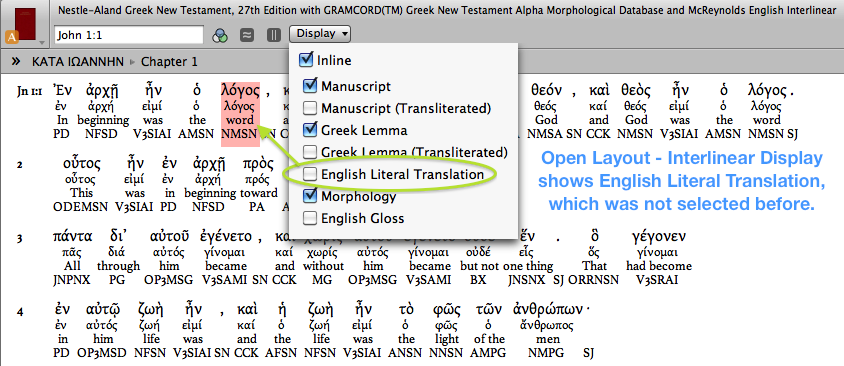Screen dimensions: 844x366
Task: Click the morphology code AMPG
Action: [489, 353]
